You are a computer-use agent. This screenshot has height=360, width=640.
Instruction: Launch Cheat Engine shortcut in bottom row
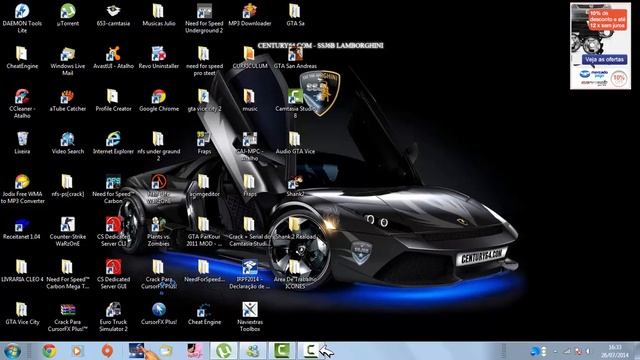tap(204, 313)
